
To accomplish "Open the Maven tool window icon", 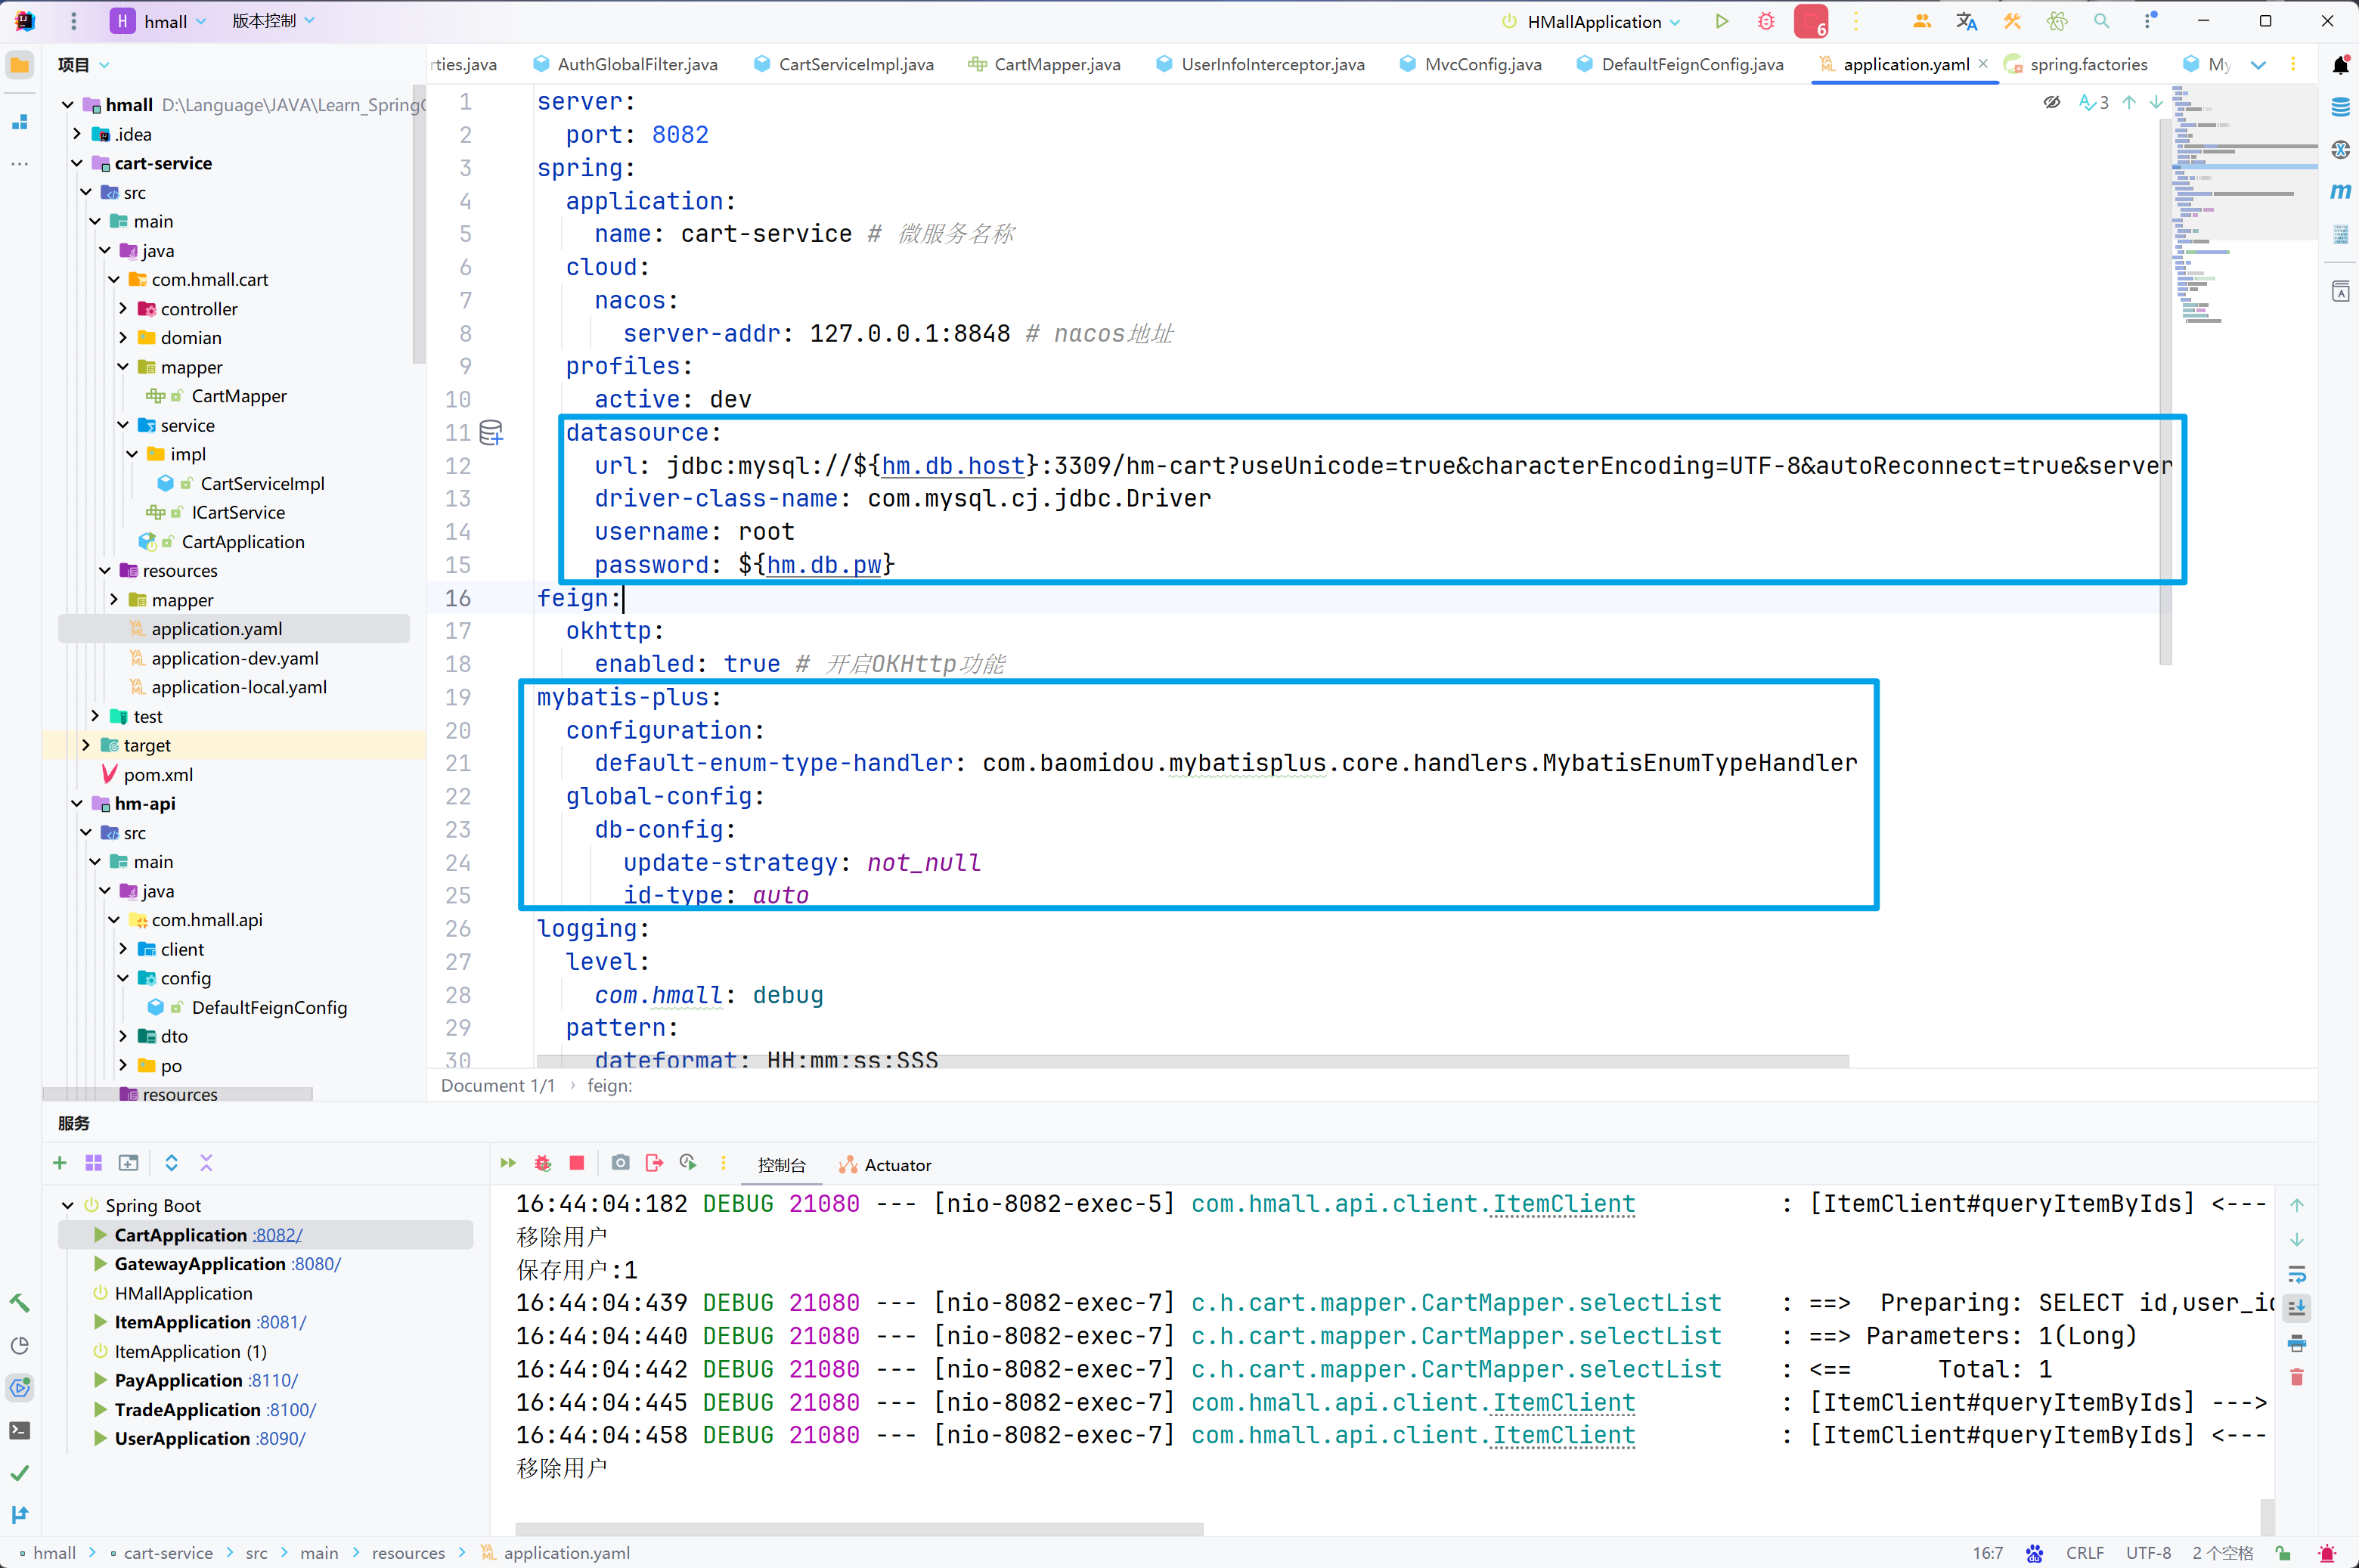I will [2340, 191].
